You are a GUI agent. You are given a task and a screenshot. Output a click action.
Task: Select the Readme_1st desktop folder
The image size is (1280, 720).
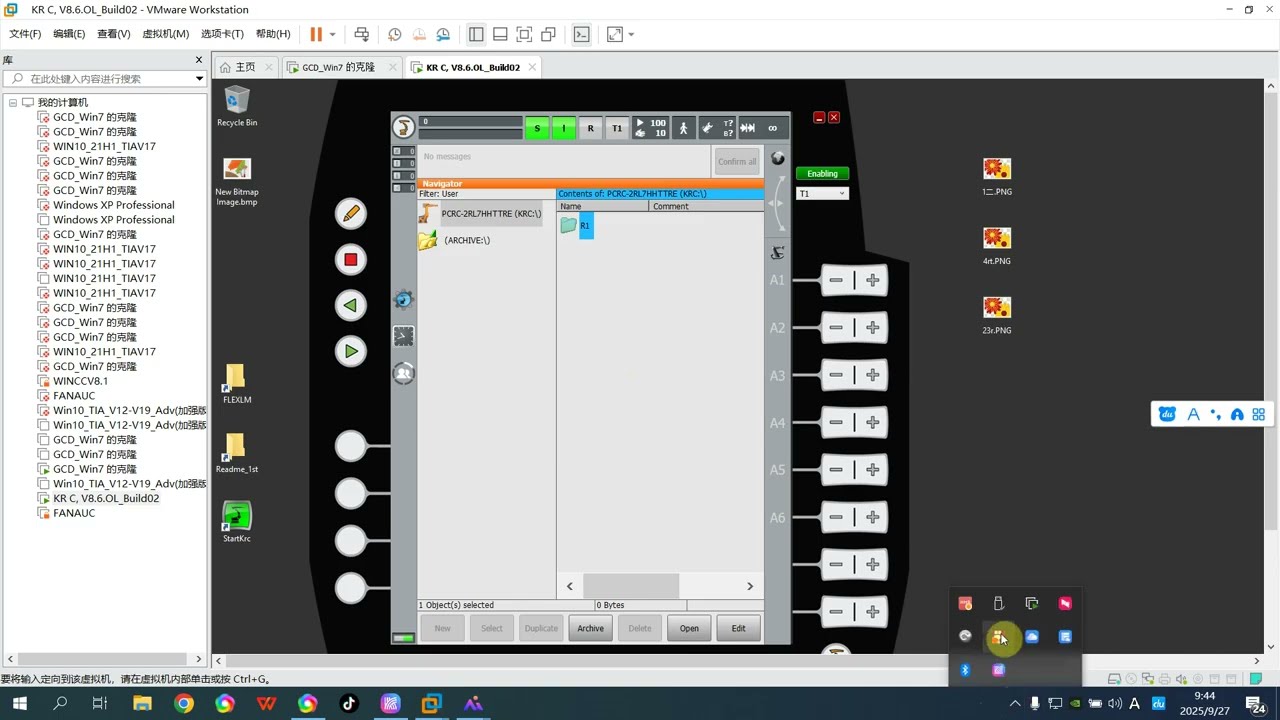237,453
